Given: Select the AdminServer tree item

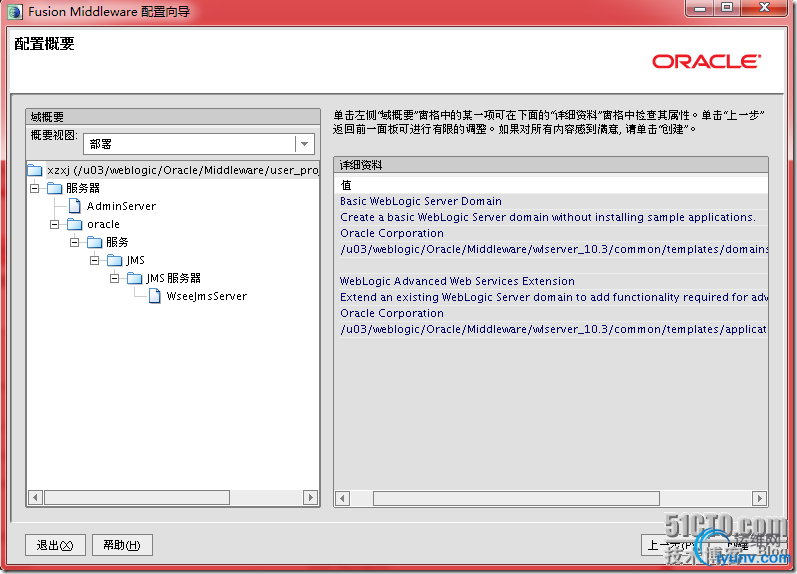Looking at the screenshot, I should tap(121, 206).
